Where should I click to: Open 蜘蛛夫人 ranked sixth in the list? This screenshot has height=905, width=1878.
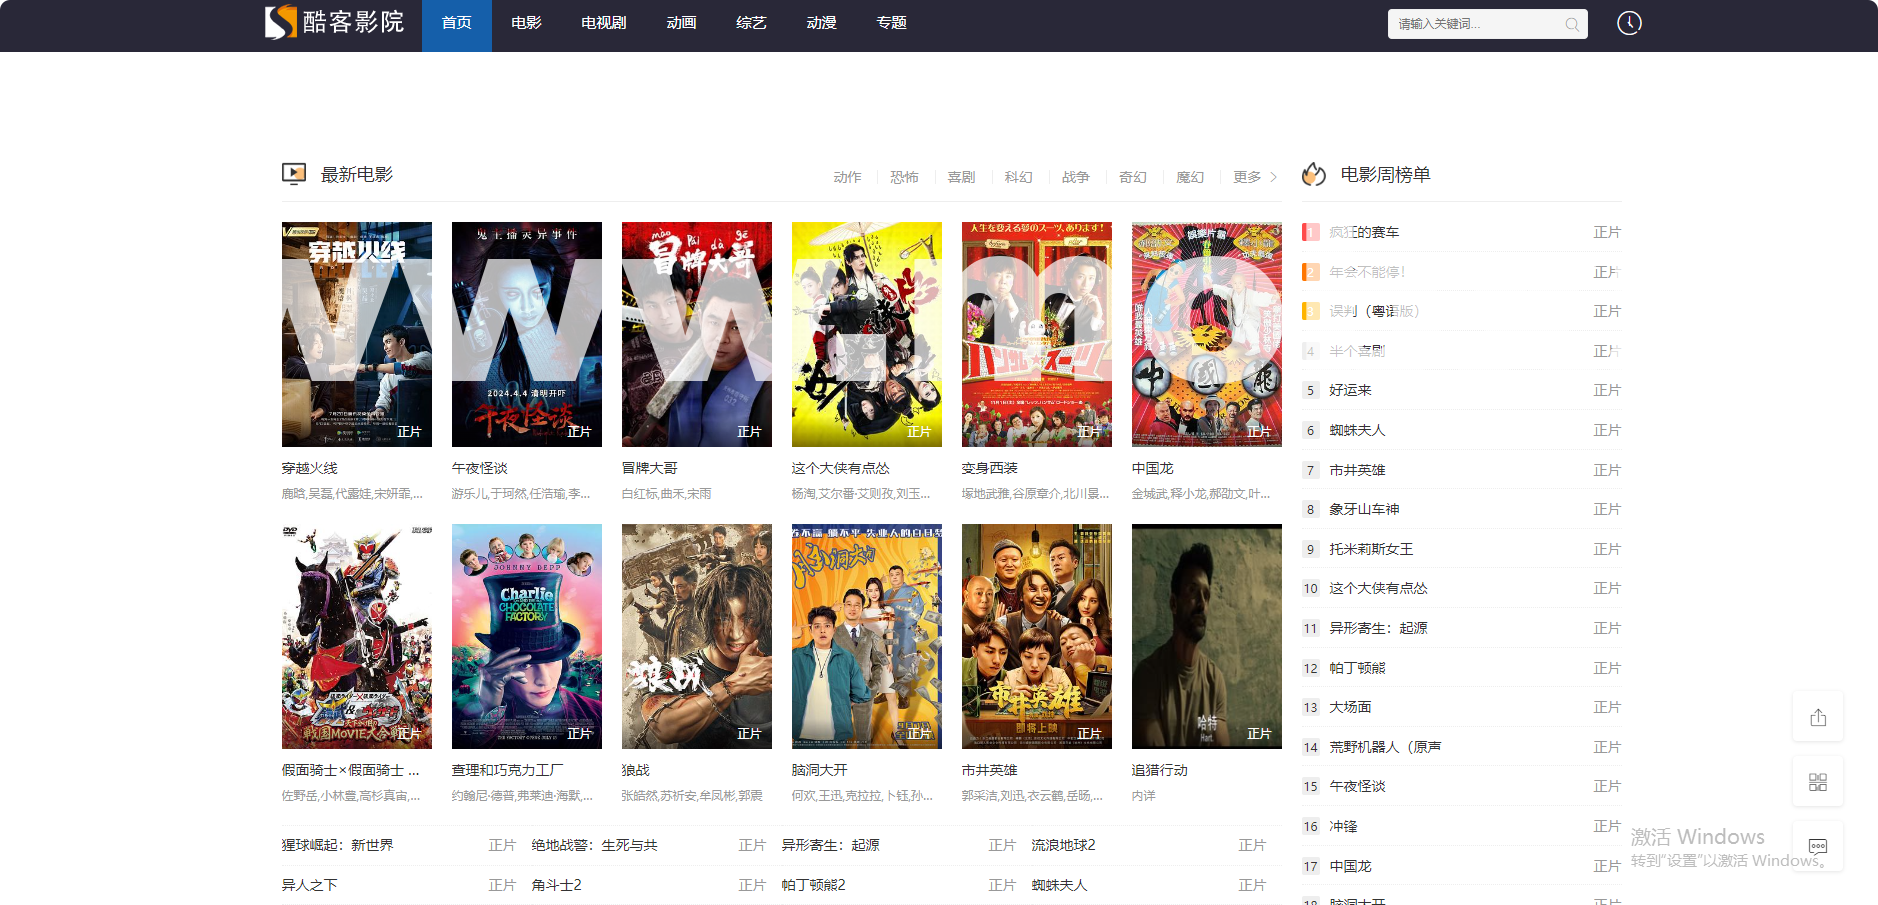pyautogui.click(x=1357, y=430)
